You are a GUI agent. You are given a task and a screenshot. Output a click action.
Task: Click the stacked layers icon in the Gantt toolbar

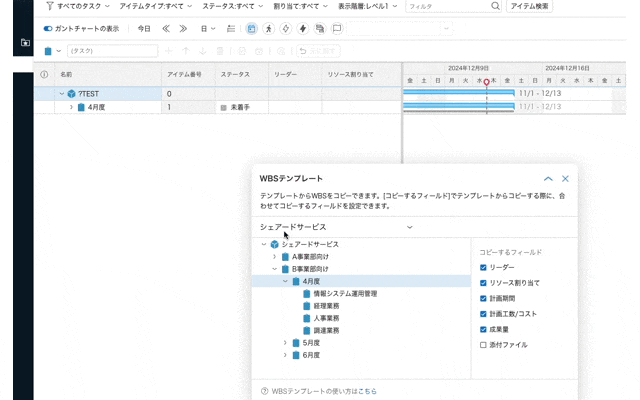320,29
